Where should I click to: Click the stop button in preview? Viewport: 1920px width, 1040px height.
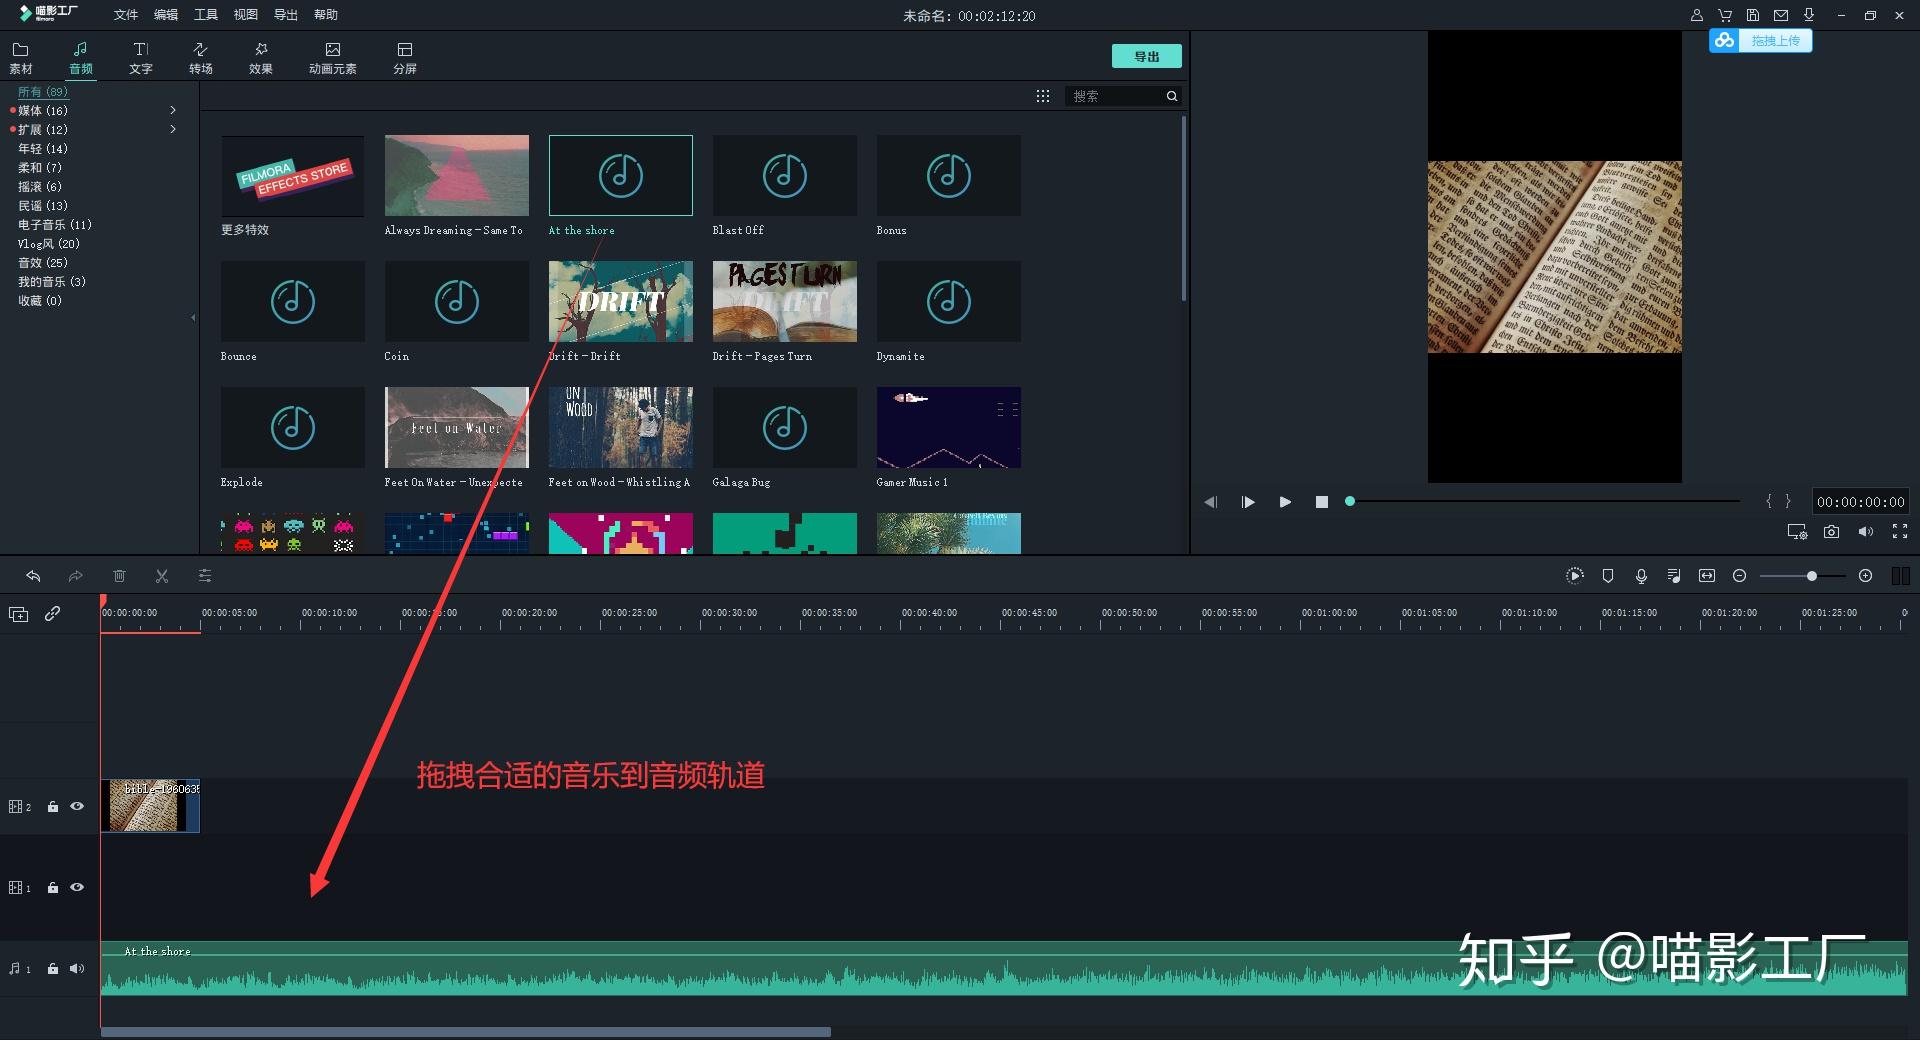[1322, 502]
